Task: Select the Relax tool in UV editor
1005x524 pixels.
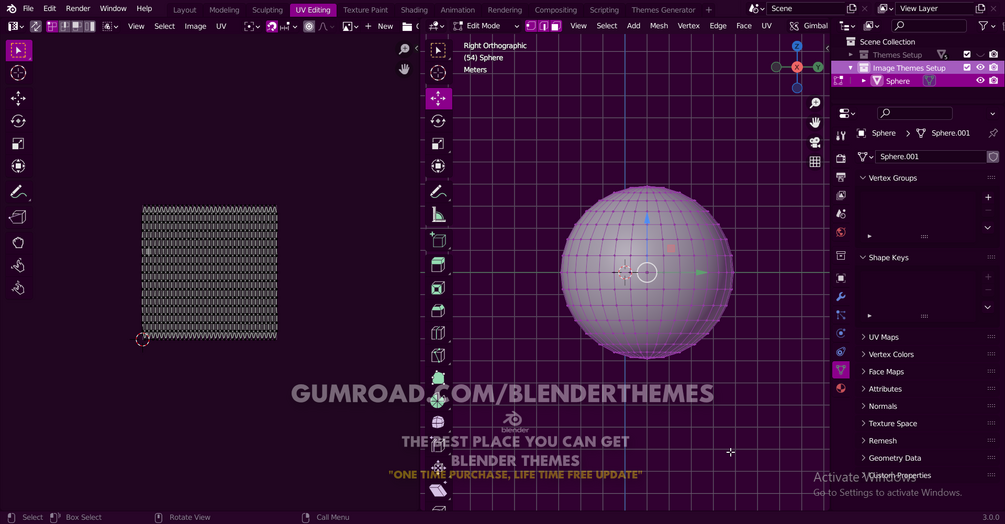Action: tap(18, 265)
